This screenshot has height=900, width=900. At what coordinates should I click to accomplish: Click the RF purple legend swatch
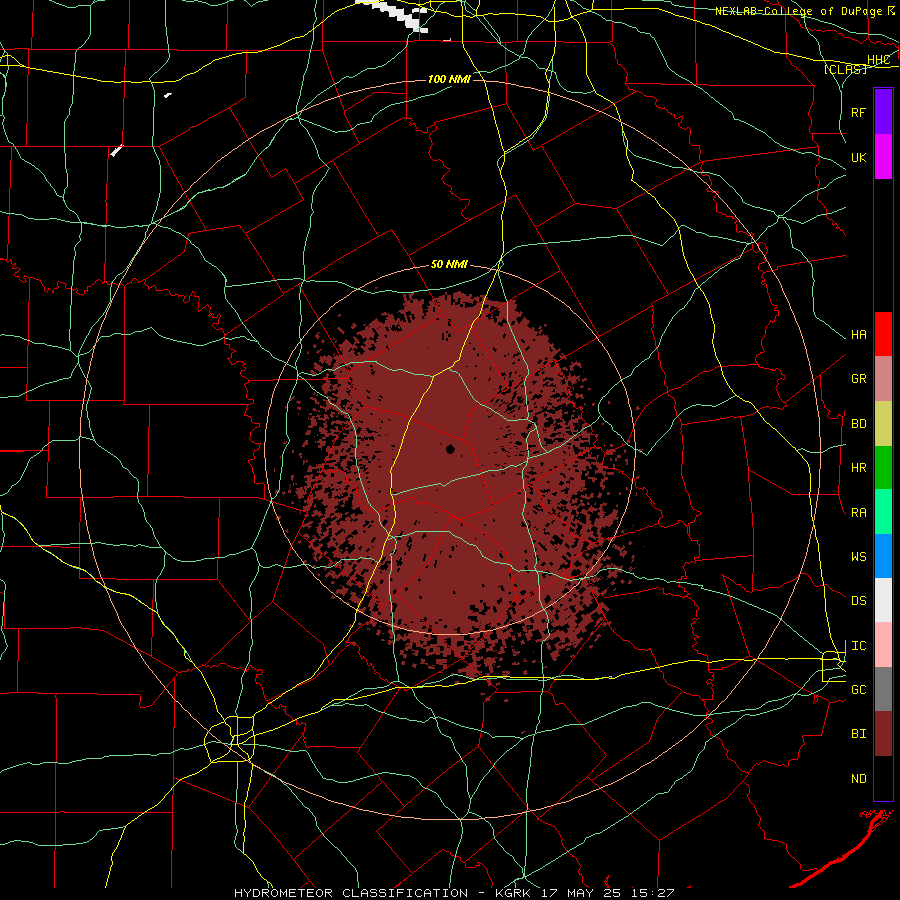(x=883, y=112)
